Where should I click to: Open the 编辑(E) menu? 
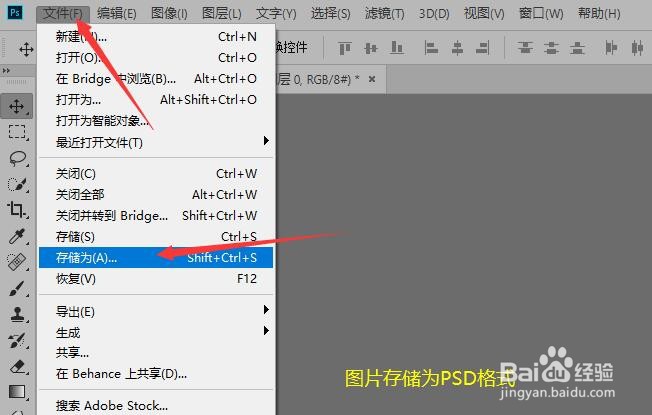point(116,14)
